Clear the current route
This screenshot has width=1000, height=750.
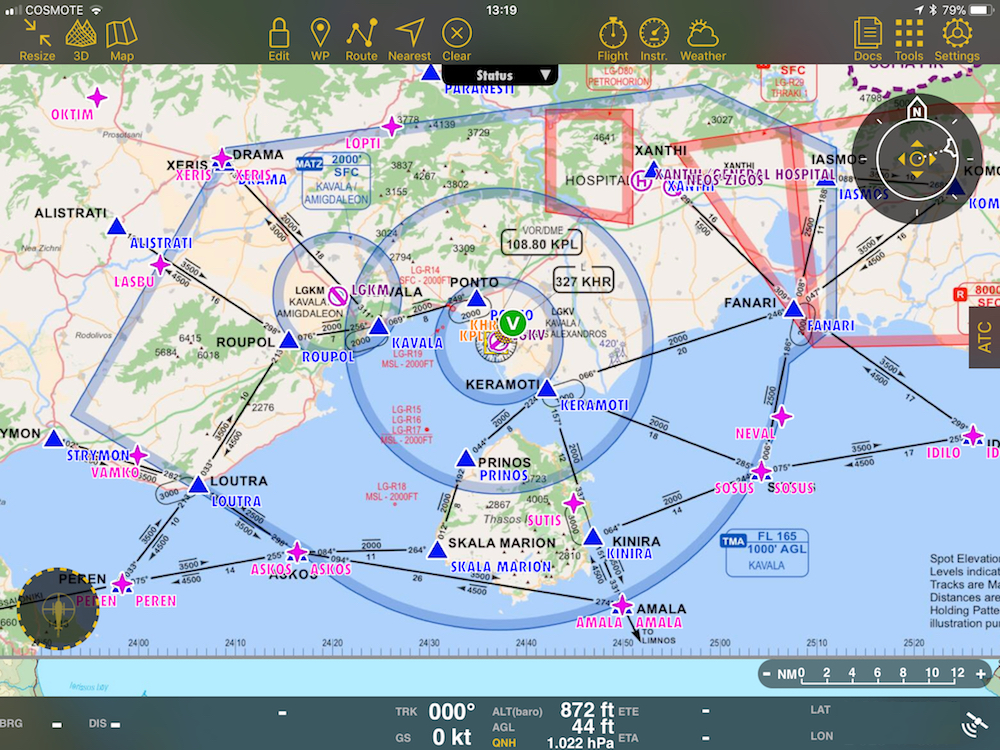(457, 40)
